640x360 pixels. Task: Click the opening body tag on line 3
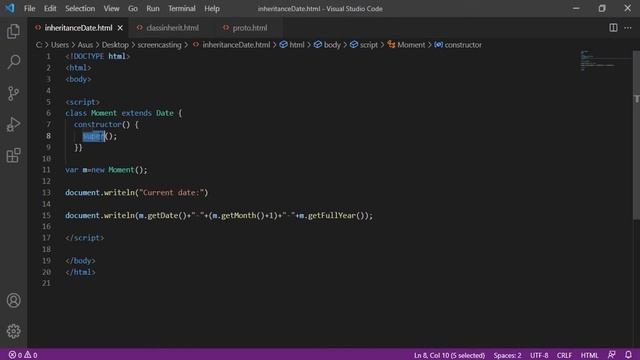(78, 79)
